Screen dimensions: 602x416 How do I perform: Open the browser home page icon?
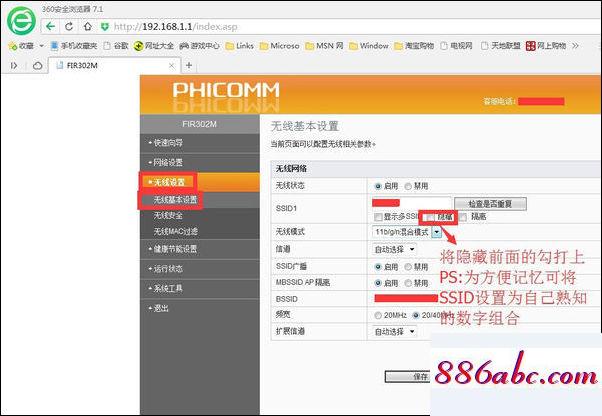(x=88, y=26)
